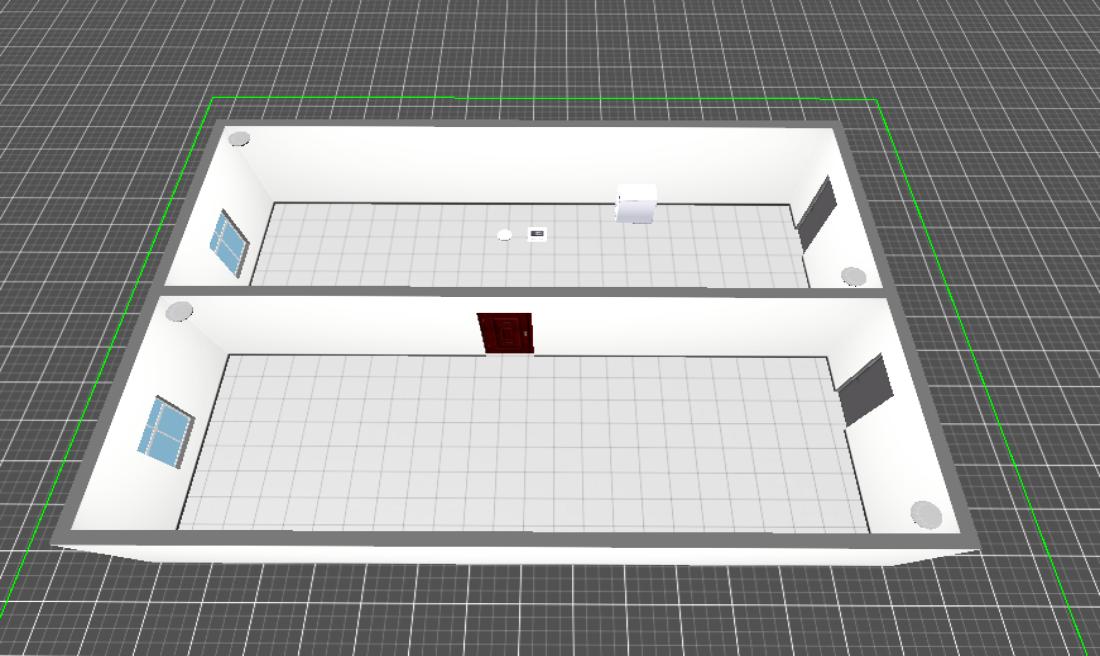The height and width of the screenshot is (656, 1100).
Task: Click the blue window in the upper room
Action: [229, 243]
